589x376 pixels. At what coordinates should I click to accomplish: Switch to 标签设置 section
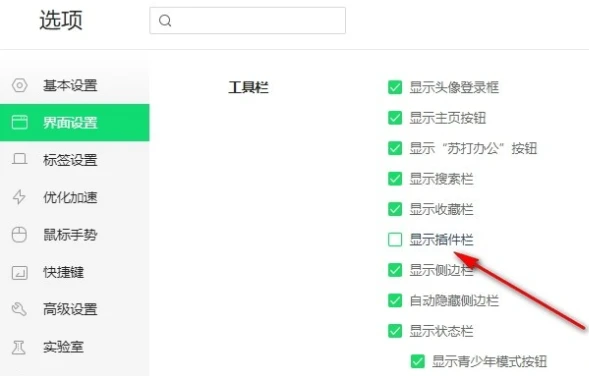75,160
